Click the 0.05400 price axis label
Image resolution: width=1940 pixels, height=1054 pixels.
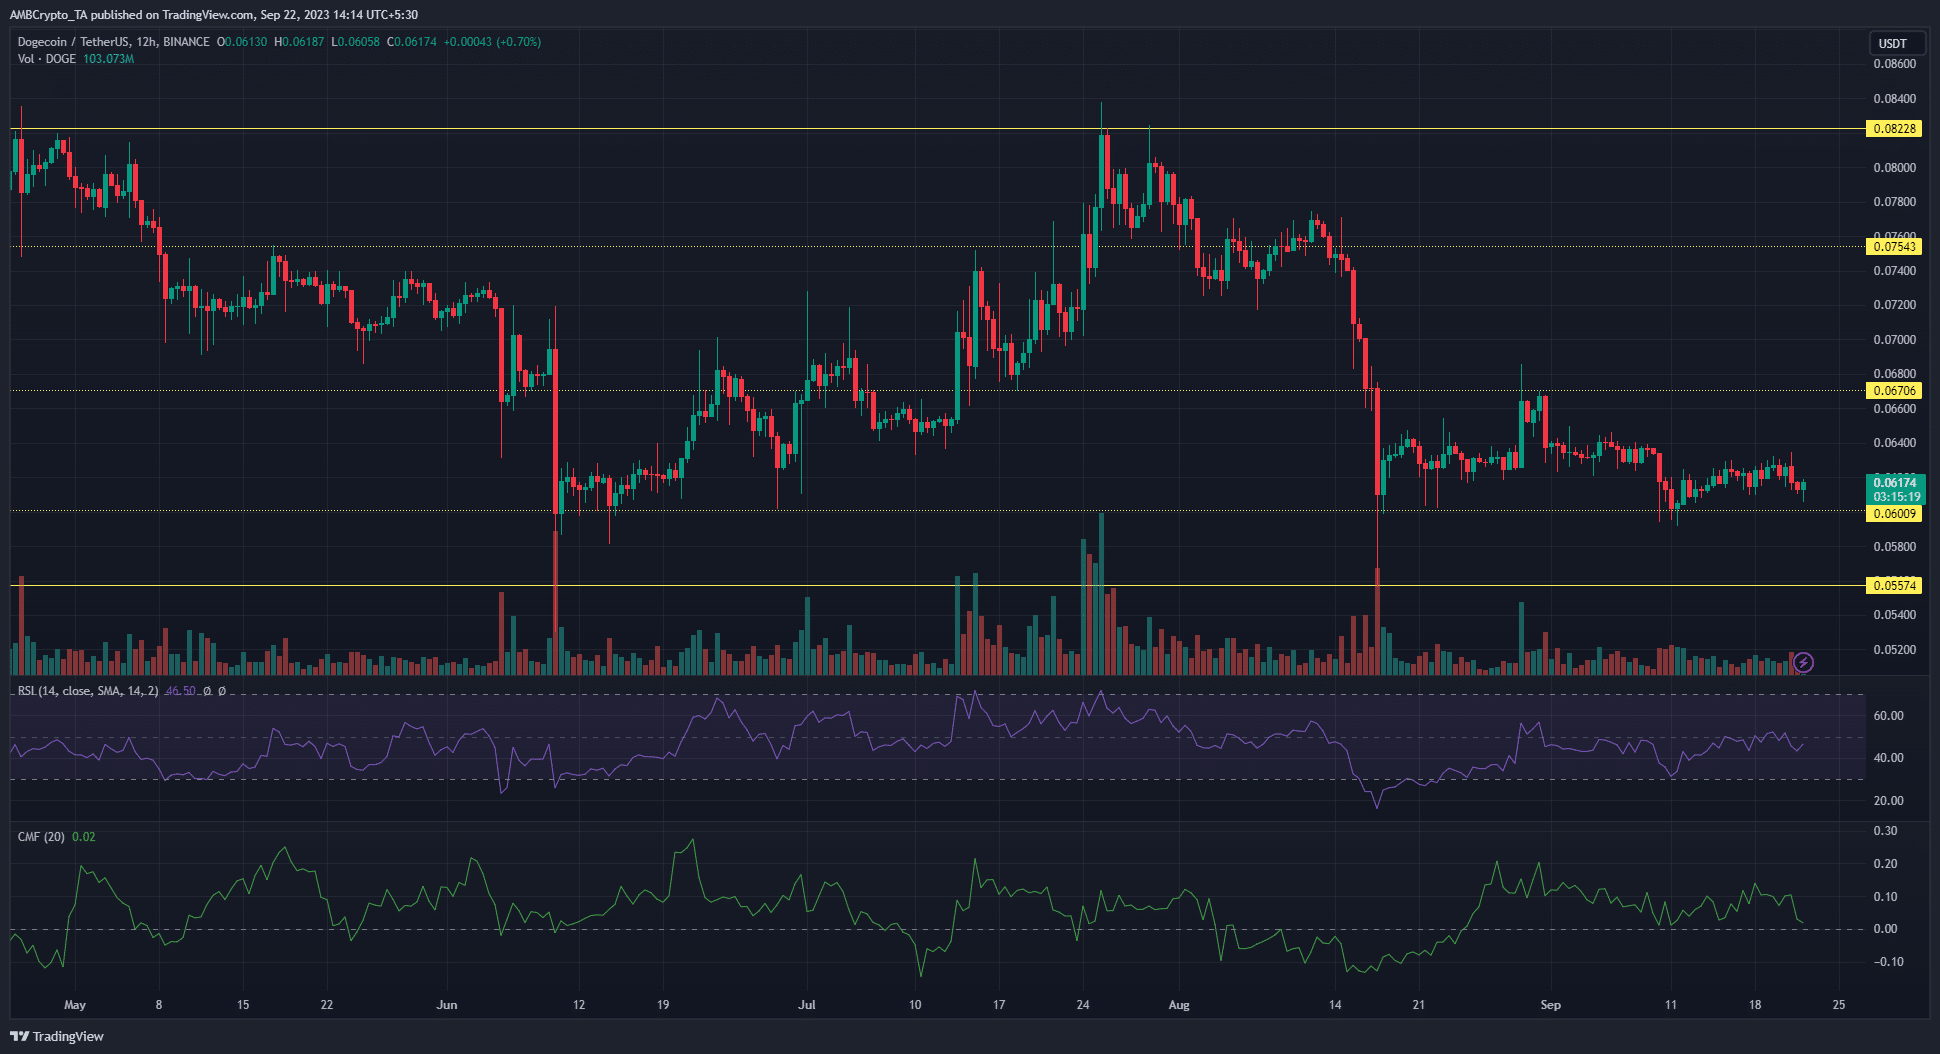[1894, 615]
